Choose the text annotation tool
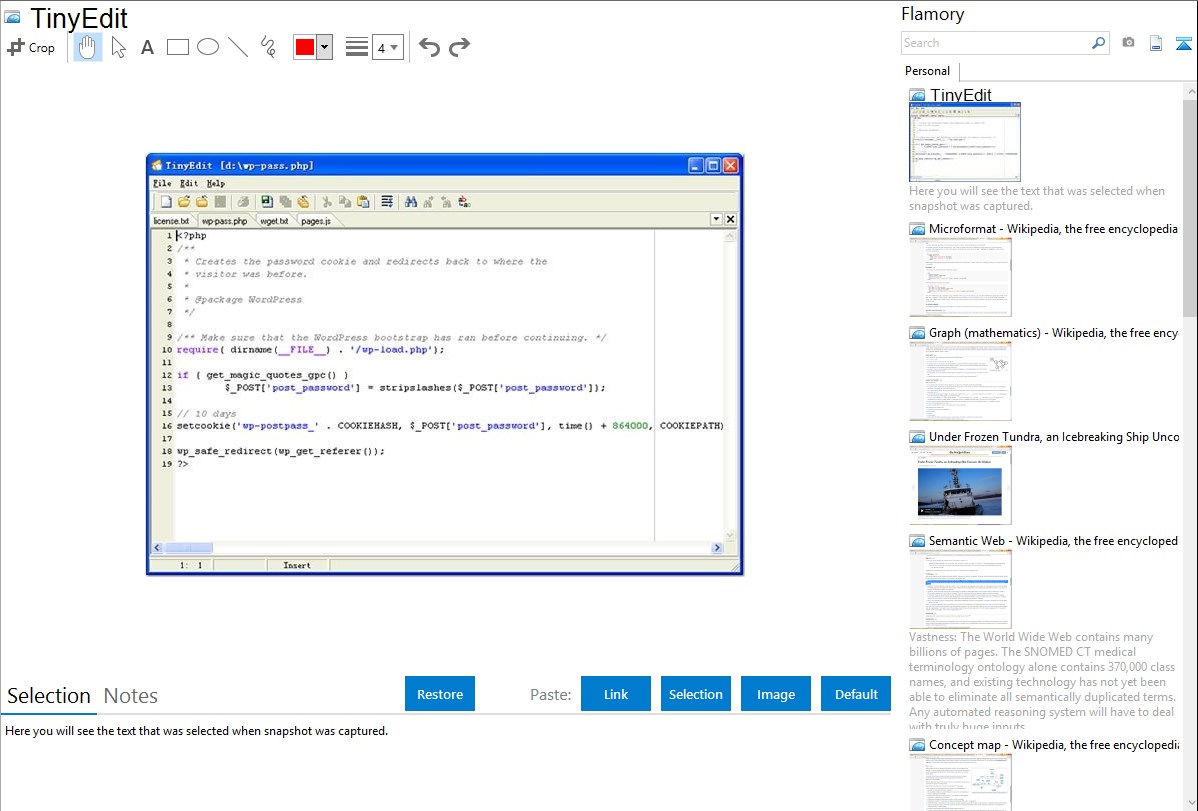Screen dimensions: 1198x811 click(x=147, y=47)
